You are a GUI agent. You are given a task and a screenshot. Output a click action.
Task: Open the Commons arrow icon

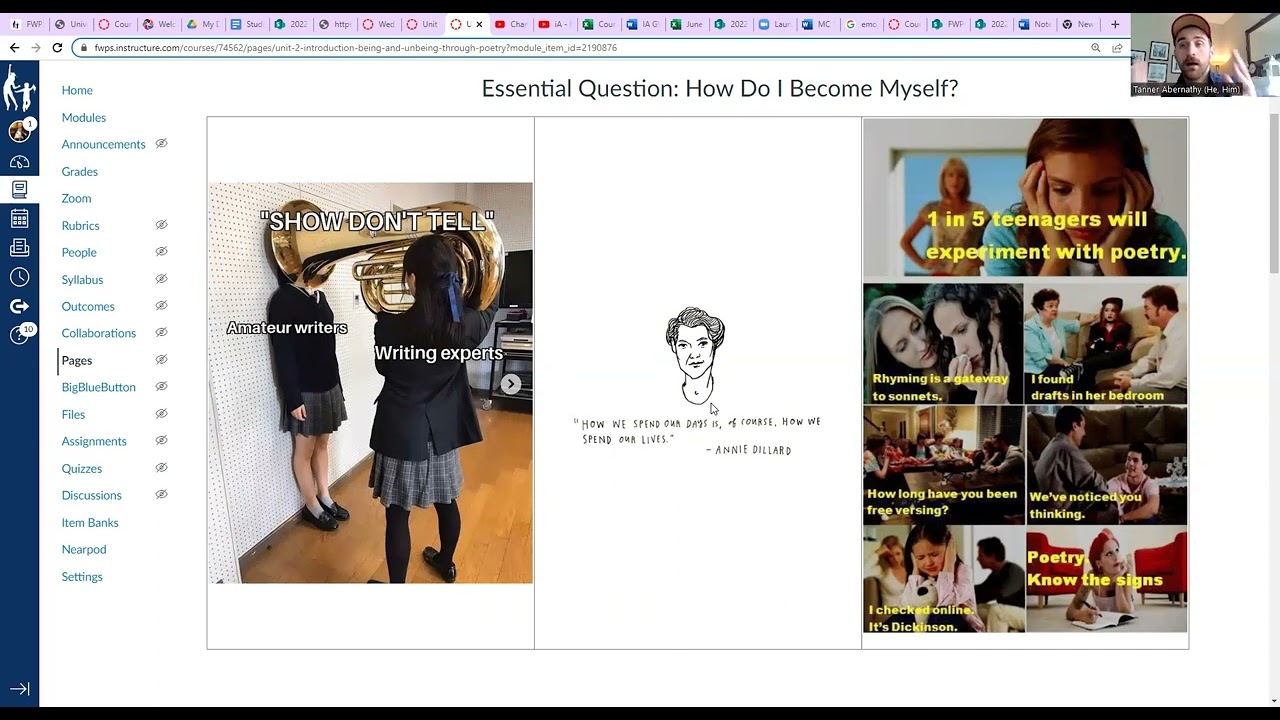pyautogui.click(x=19, y=306)
